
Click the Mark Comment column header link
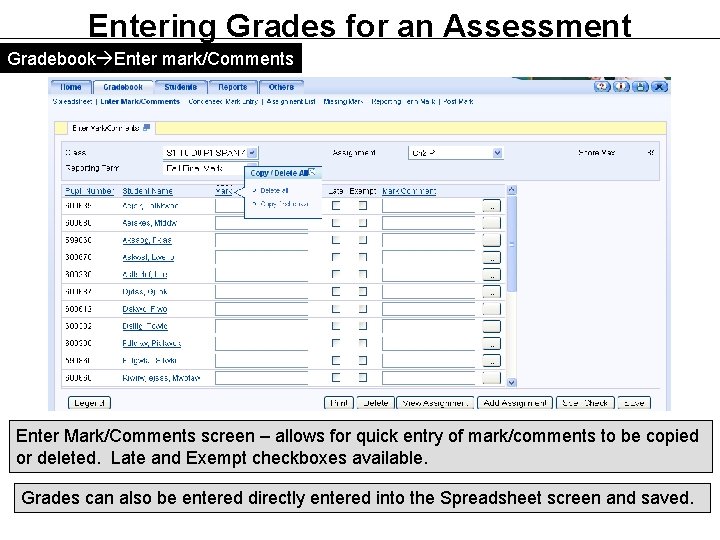coord(409,191)
